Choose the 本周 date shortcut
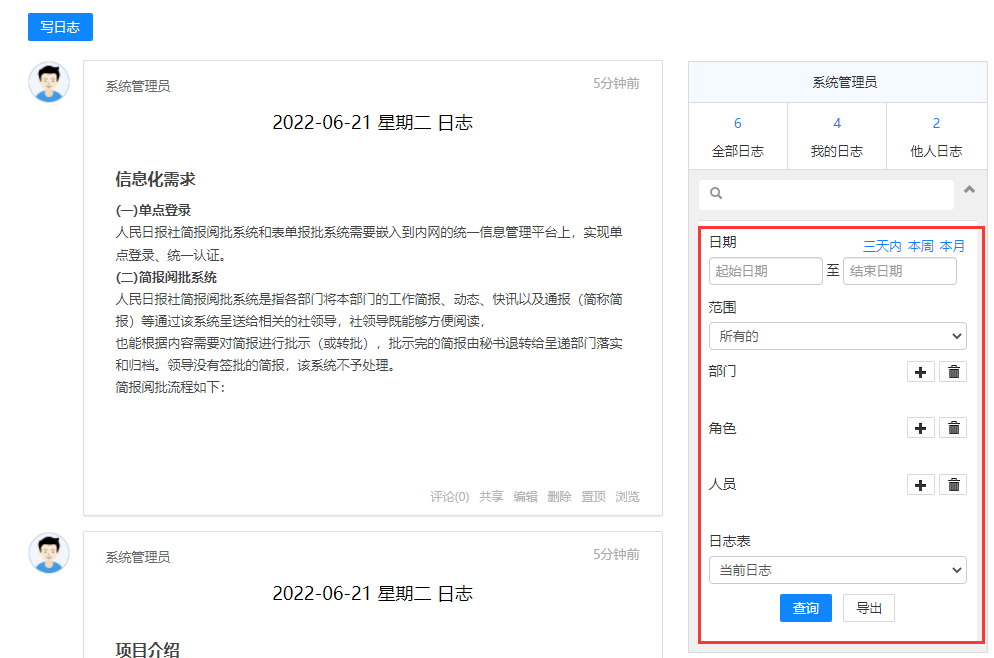The height and width of the screenshot is (658, 994). [x=920, y=246]
